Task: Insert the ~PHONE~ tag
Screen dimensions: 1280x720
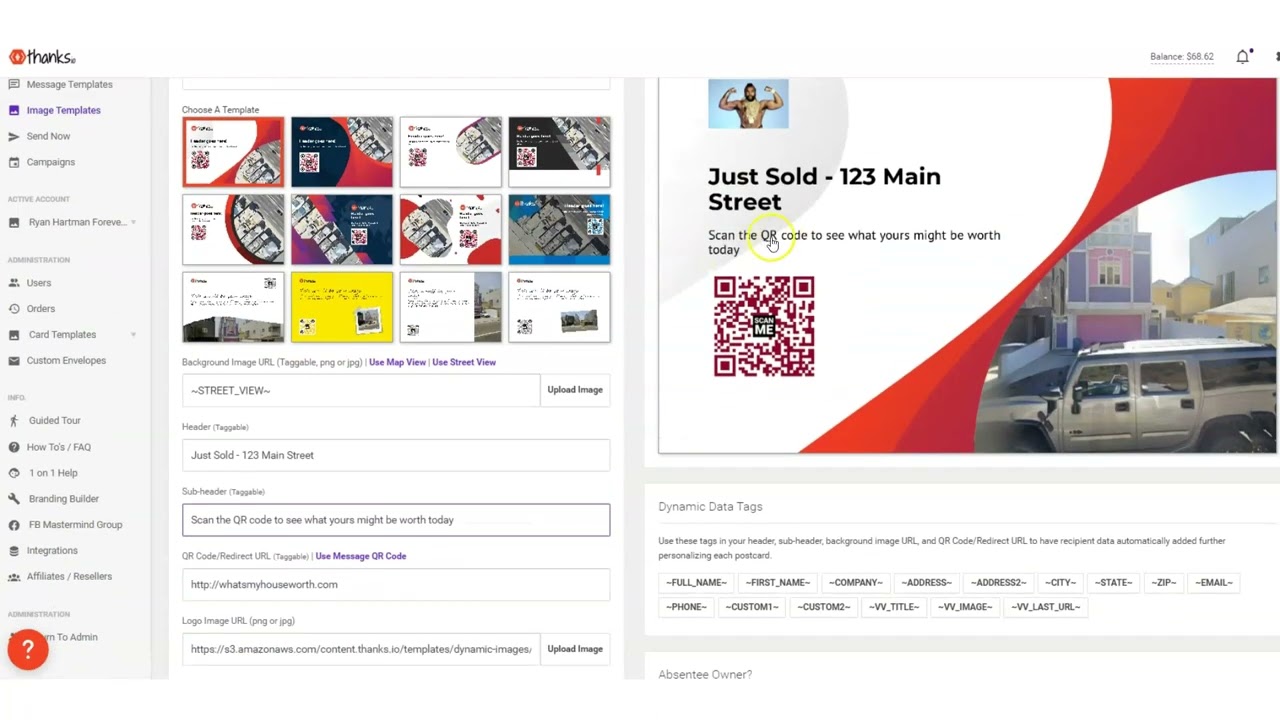Action: 687,607
